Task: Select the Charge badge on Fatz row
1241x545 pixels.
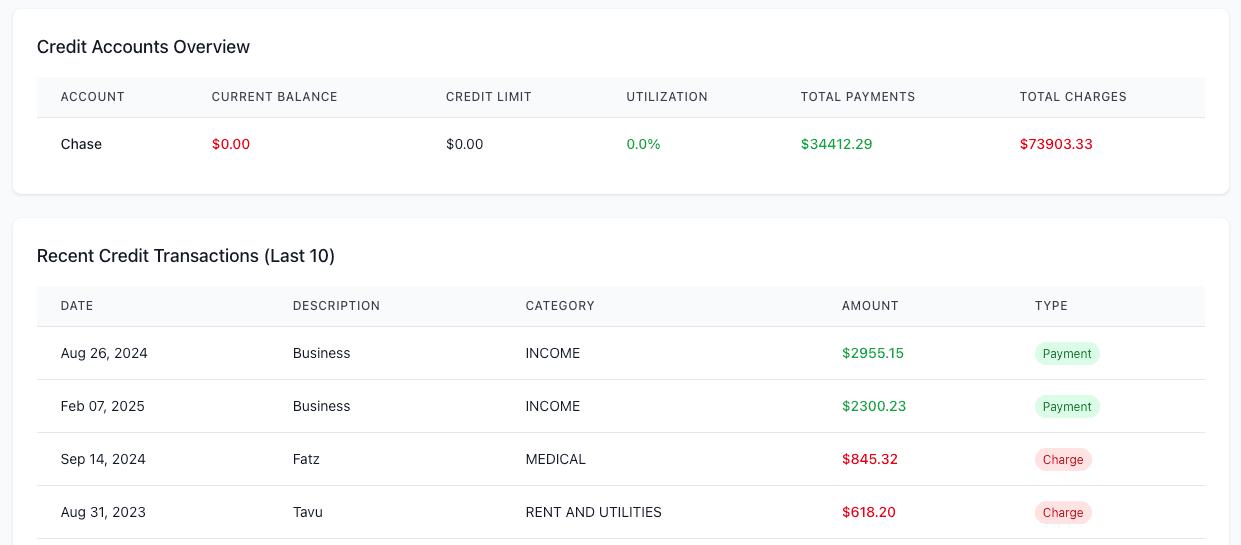Action: (x=1062, y=460)
